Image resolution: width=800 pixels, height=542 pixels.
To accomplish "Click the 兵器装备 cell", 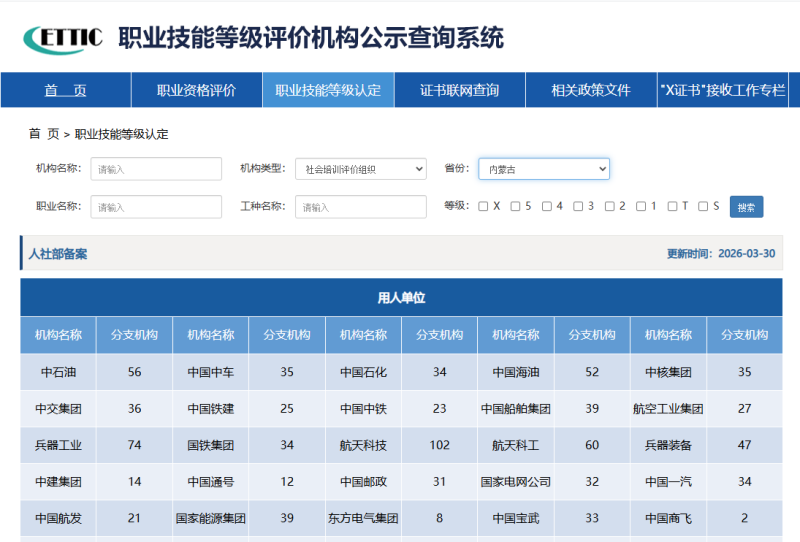I will click(668, 445).
